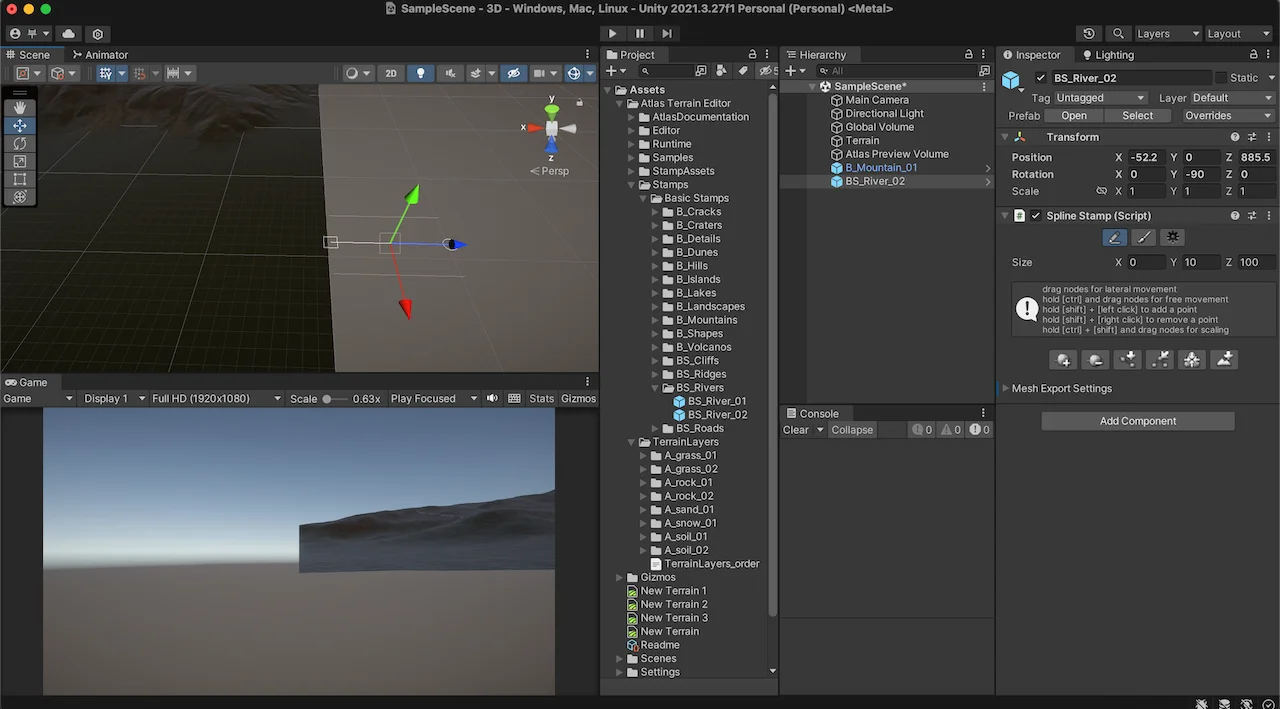Screen dimensions: 1280x709
Task: Click the prefab Select button
Action: click(1138, 116)
